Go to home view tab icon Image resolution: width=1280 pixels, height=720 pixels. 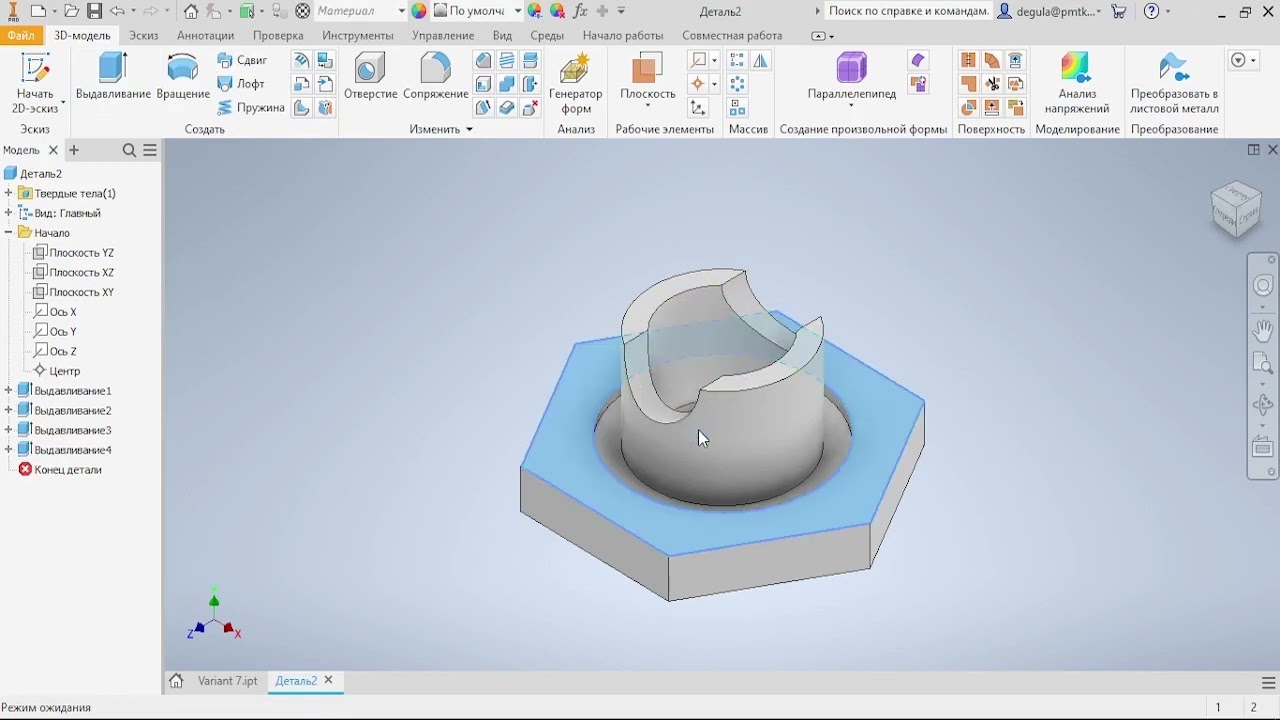click(176, 681)
